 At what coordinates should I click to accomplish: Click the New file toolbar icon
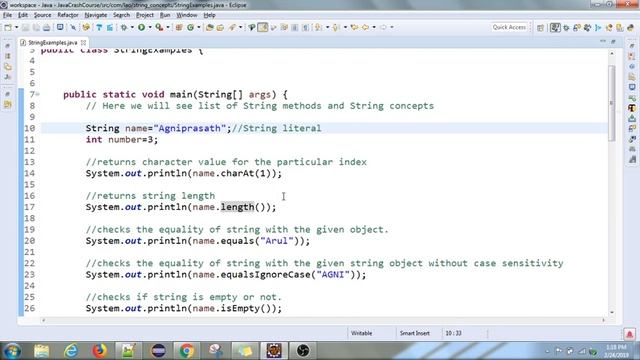tap(7, 27)
